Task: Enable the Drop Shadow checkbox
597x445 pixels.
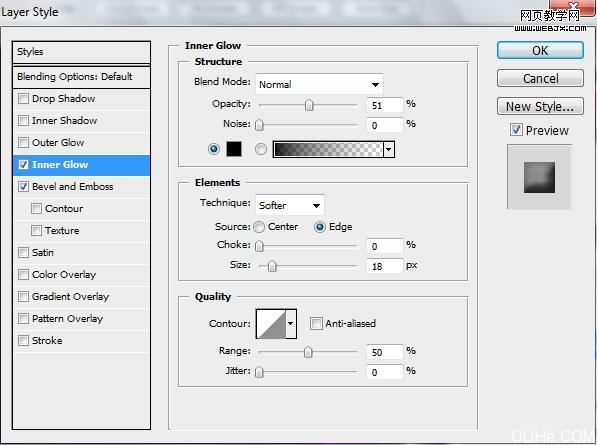Action: [x=24, y=99]
